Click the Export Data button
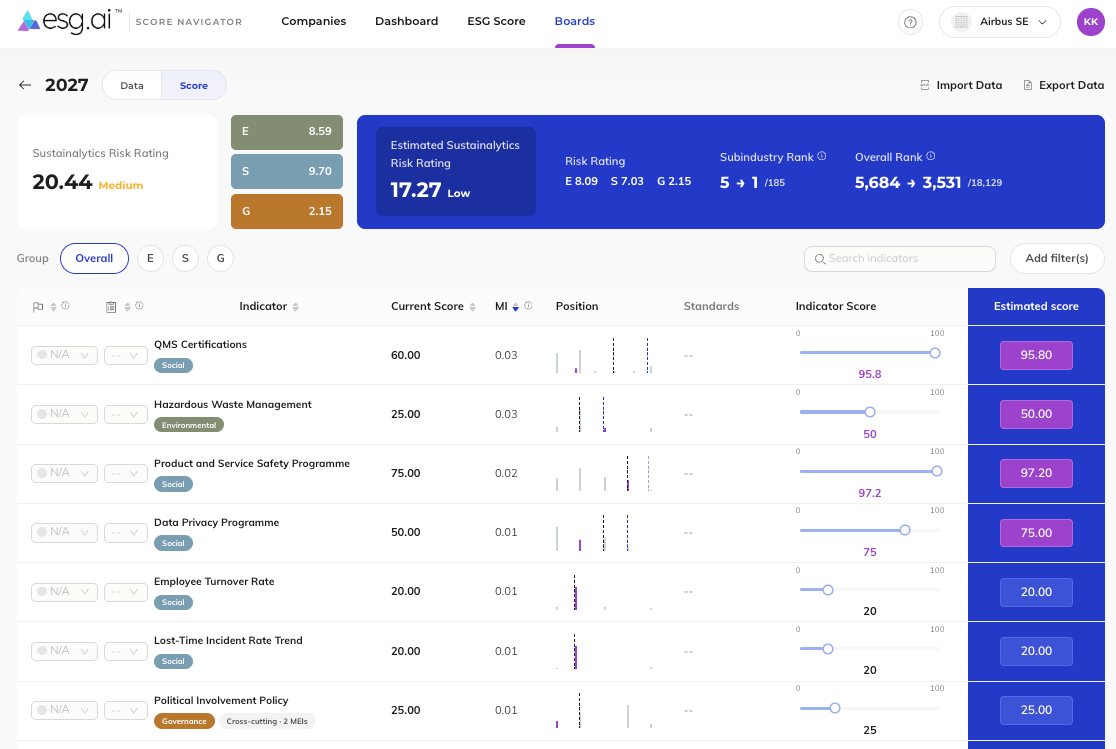 click(x=1063, y=85)
